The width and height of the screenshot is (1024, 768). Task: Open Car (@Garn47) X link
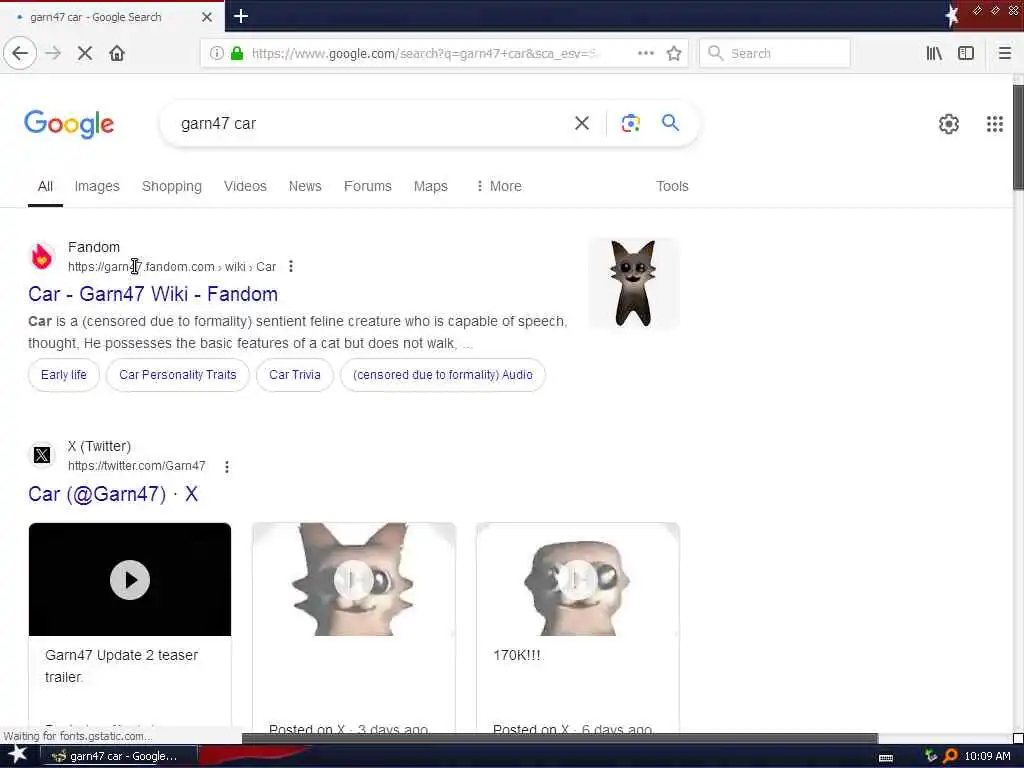pos(113,494)
